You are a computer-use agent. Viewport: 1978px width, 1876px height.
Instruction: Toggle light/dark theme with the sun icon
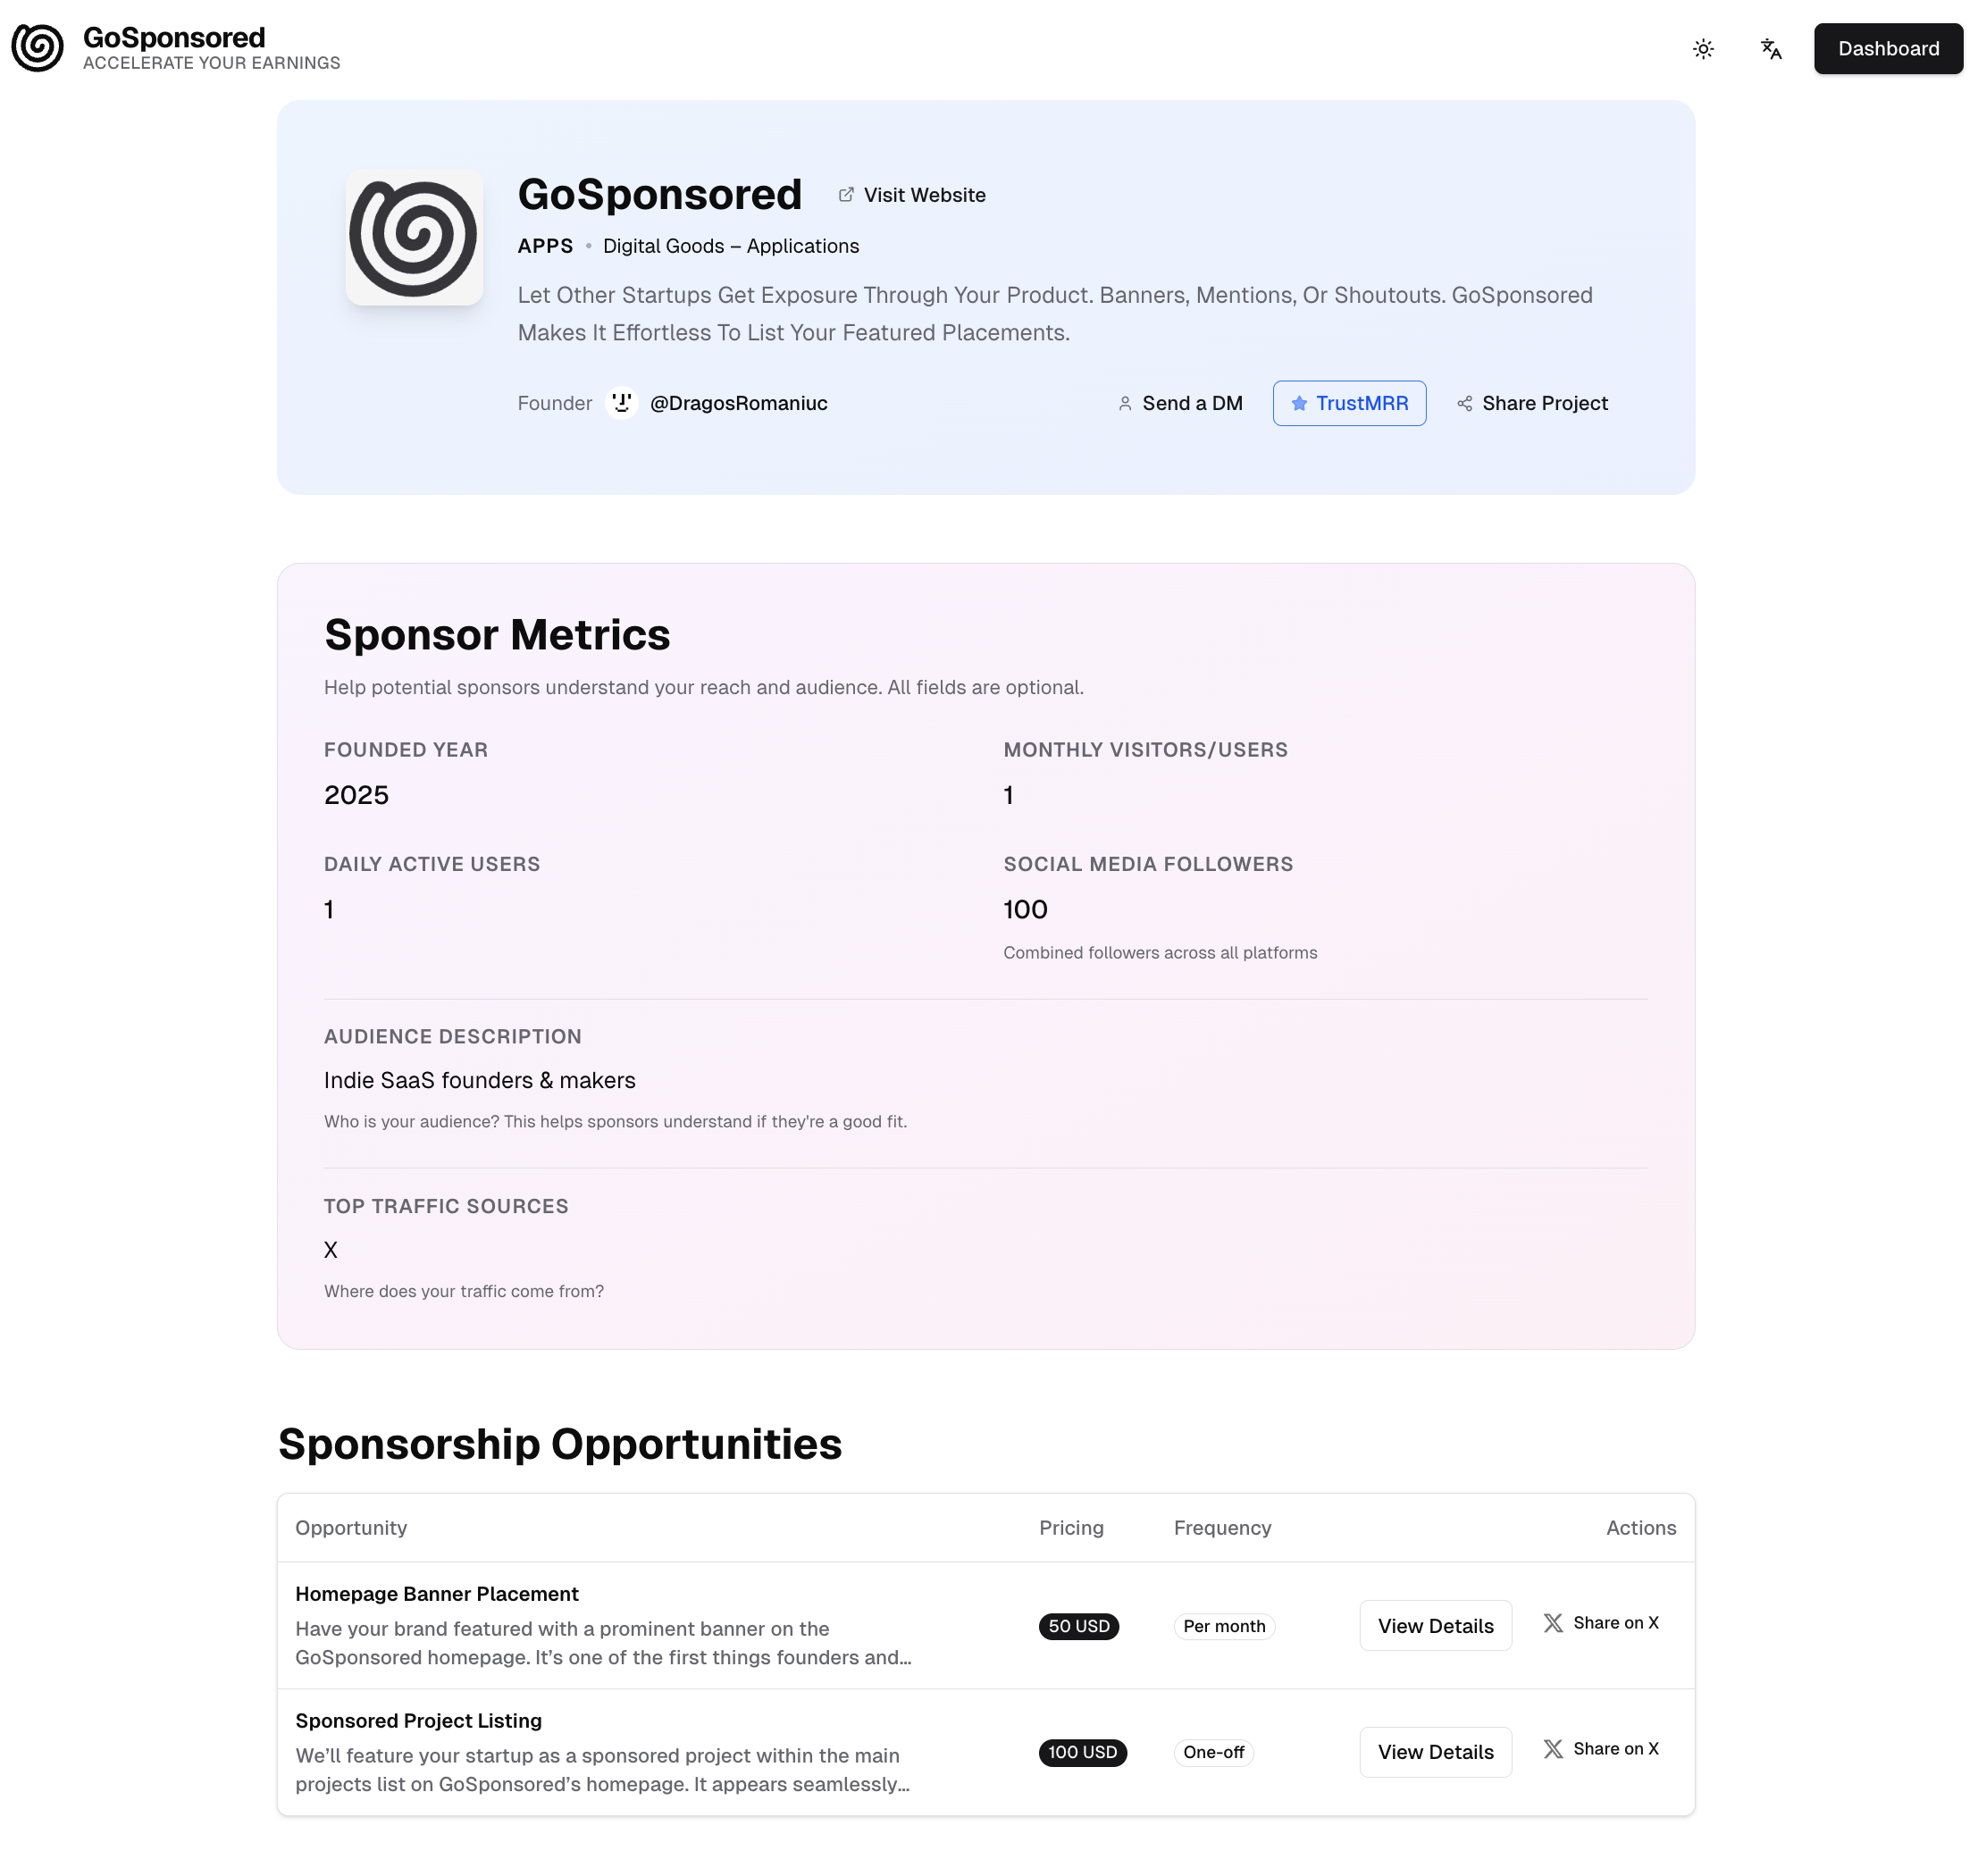coord(1703,48)
